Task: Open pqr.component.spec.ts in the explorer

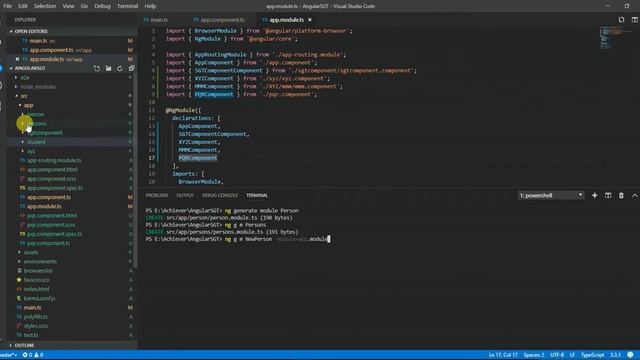Action: click(x=54, y=234)
